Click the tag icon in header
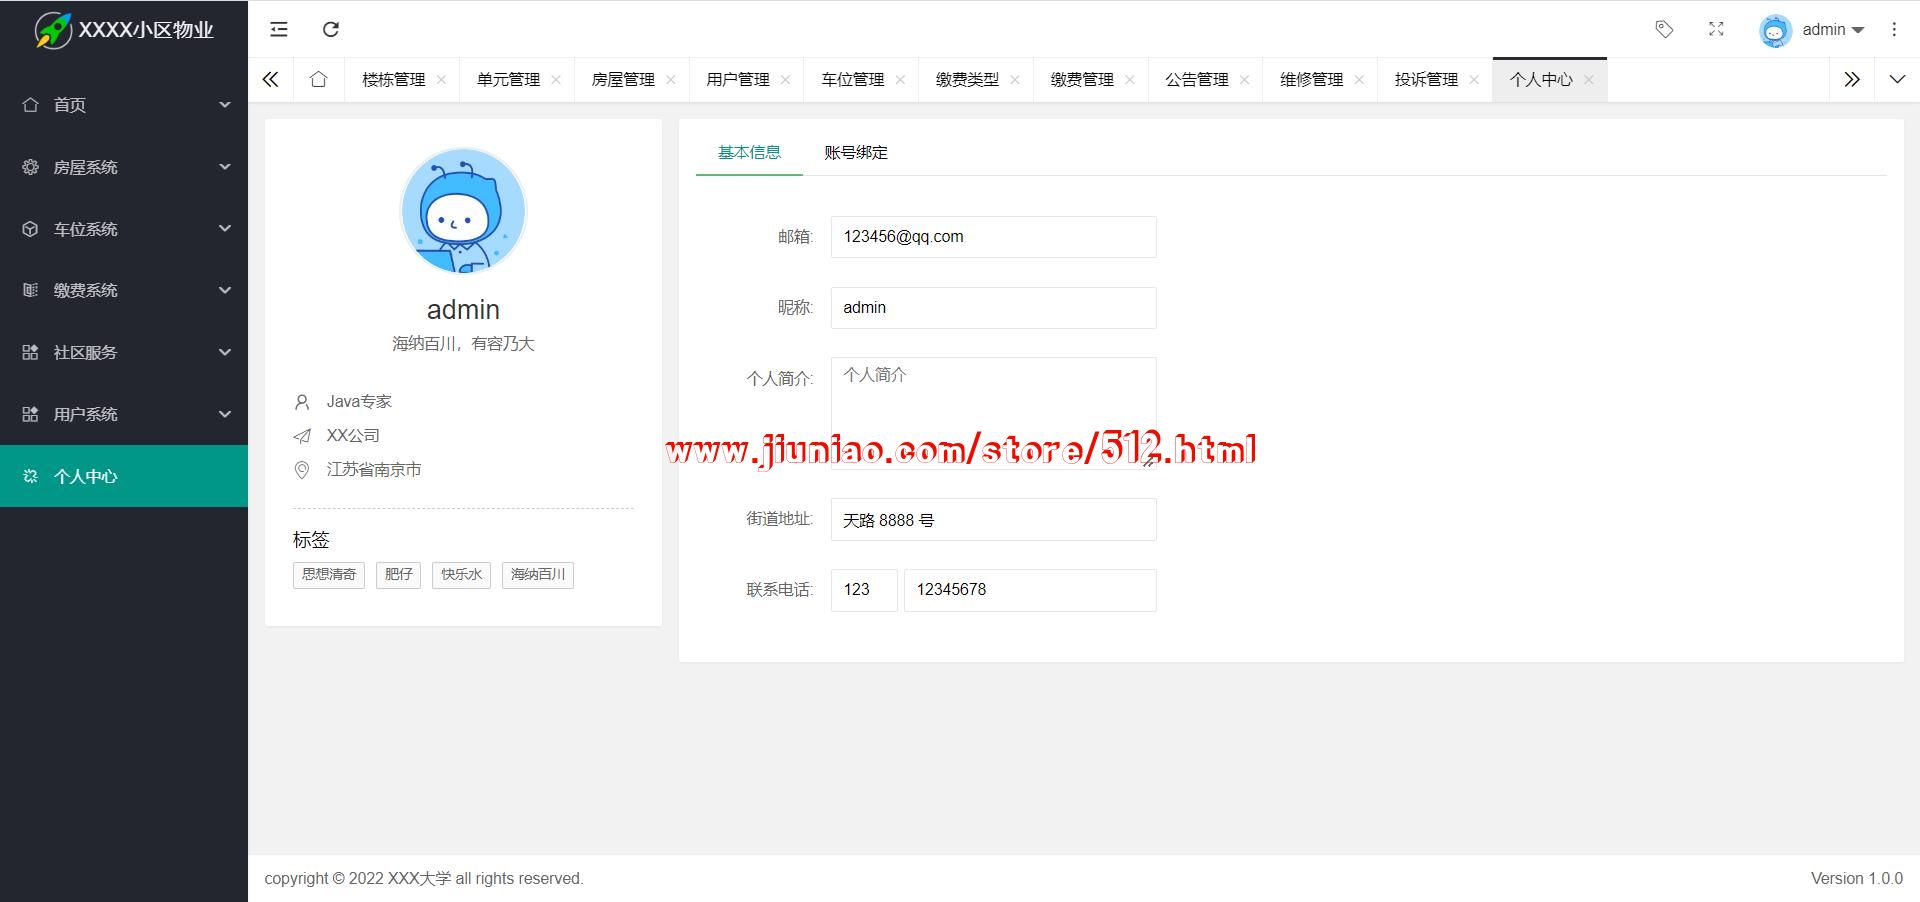The width and height of the screenshot is (1920, 902). tap(1664, 30)
